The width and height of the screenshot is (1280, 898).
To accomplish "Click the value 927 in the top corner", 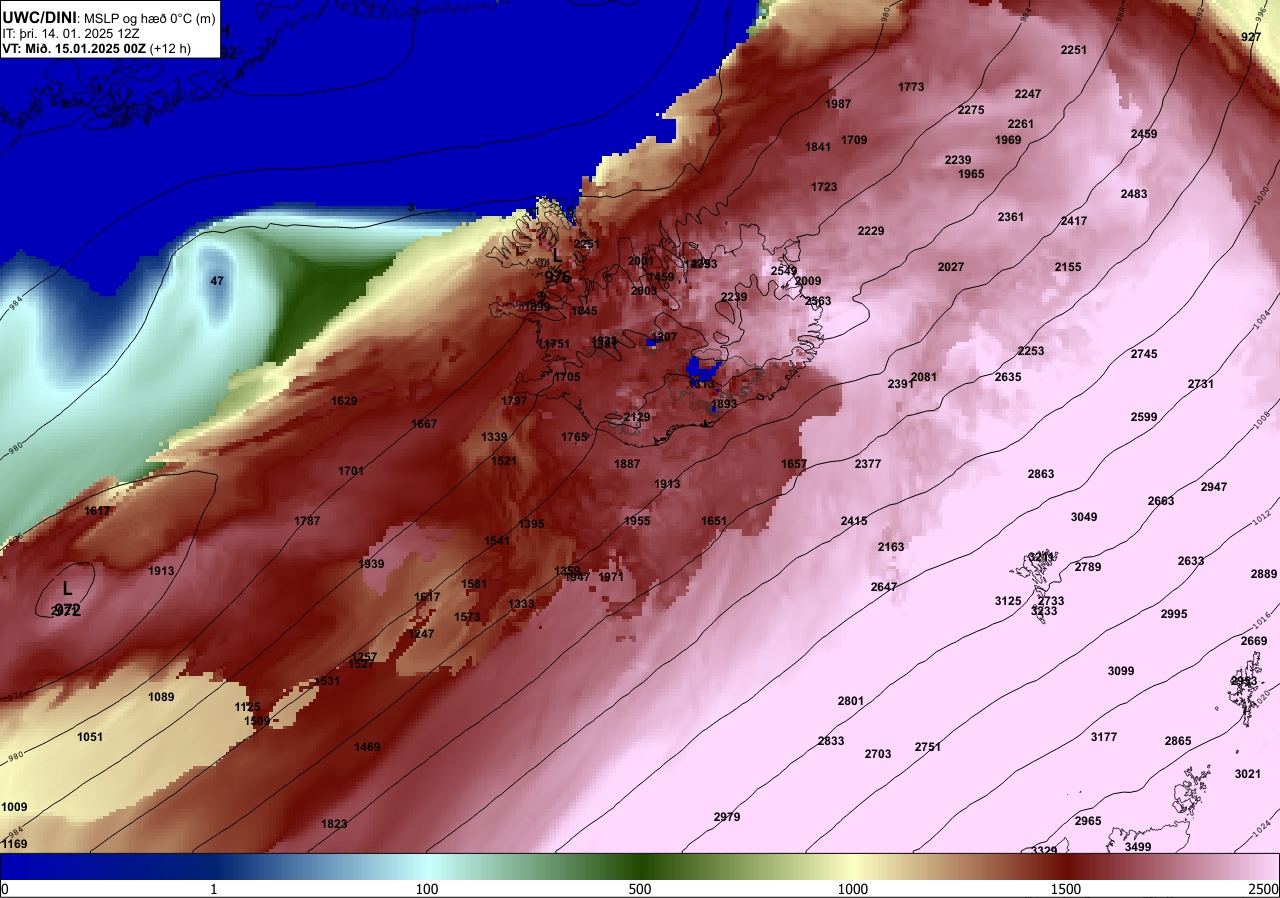I will [x=1251, y=37].
